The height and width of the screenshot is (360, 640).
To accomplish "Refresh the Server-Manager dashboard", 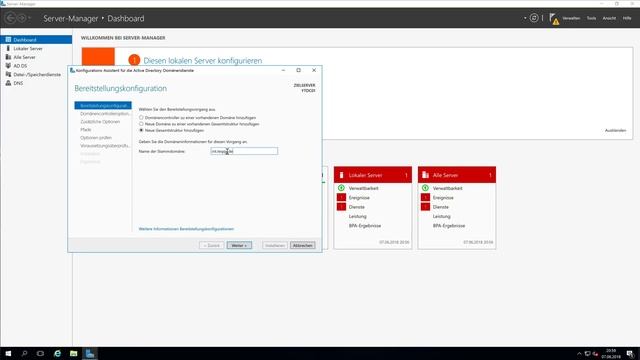I will pos(534,18).
